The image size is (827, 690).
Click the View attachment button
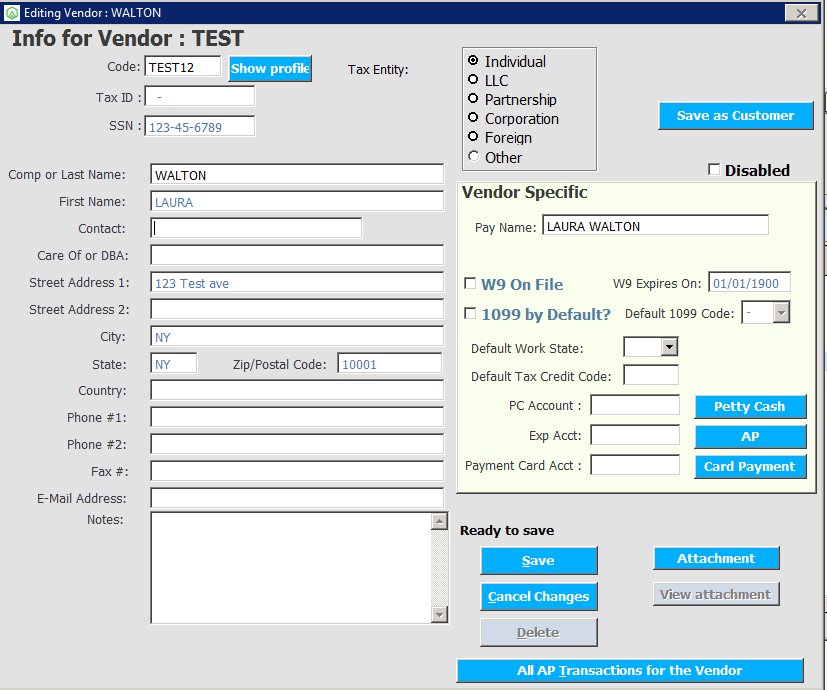click(x=716, y=595)
